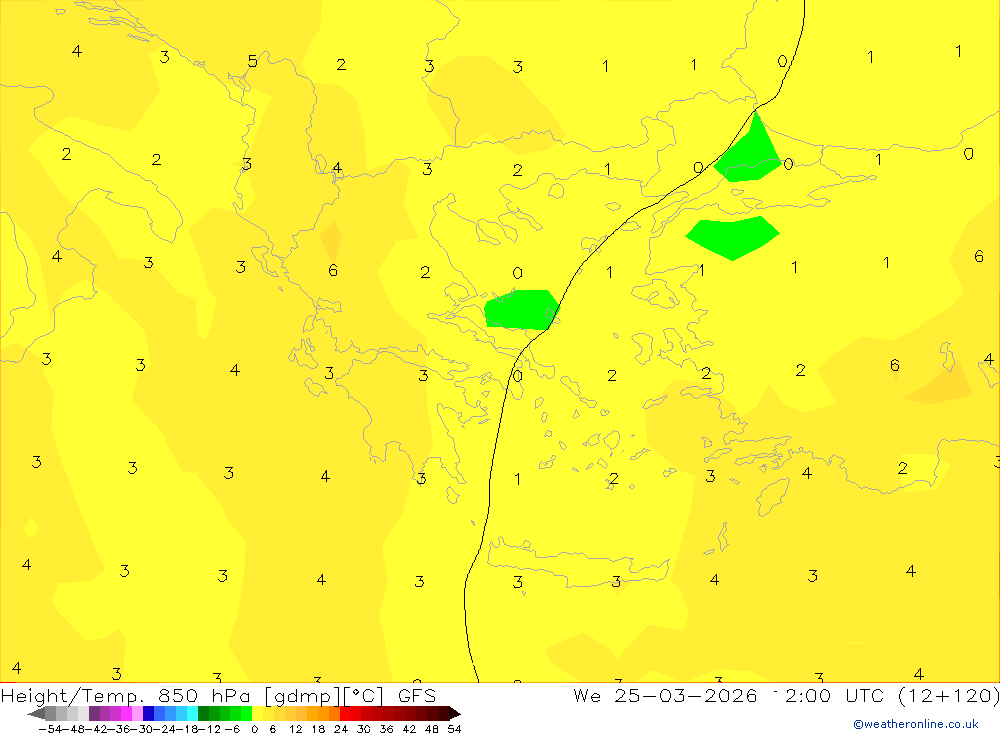Pick the cyan swatch above -18
This screenshot has height=733, width=1000.
click(192, 714)
